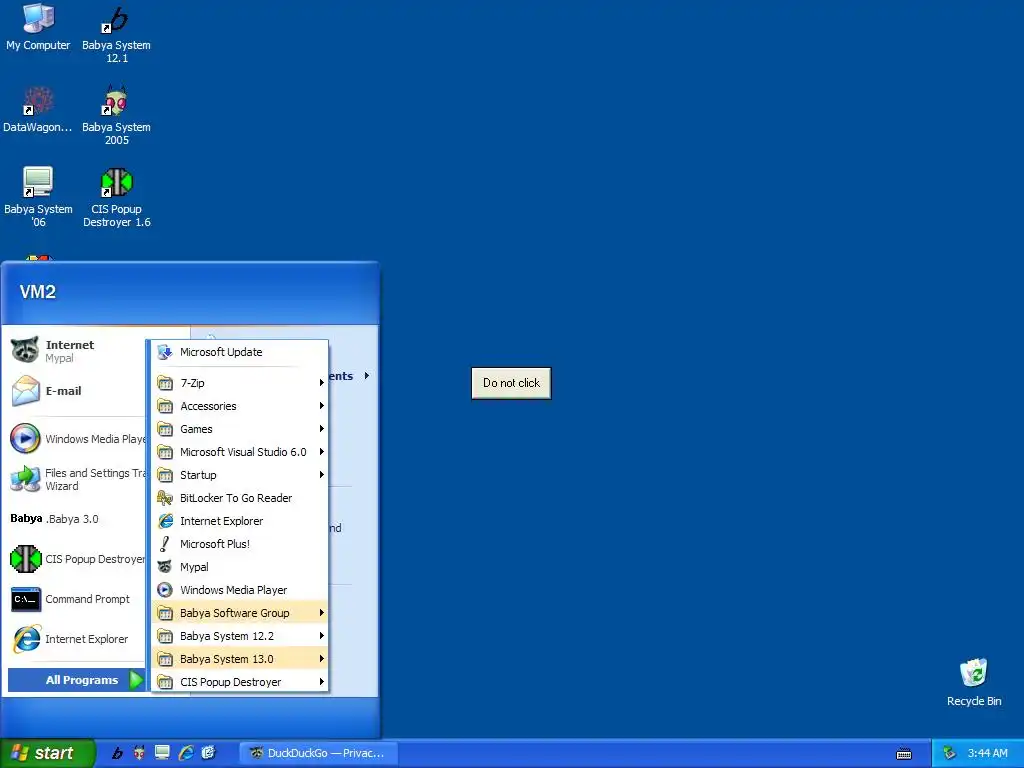This screenshot has width=1024, height=768.
Task: Launch Internet Explorer in start menu left pane
Action: [76, 639]
